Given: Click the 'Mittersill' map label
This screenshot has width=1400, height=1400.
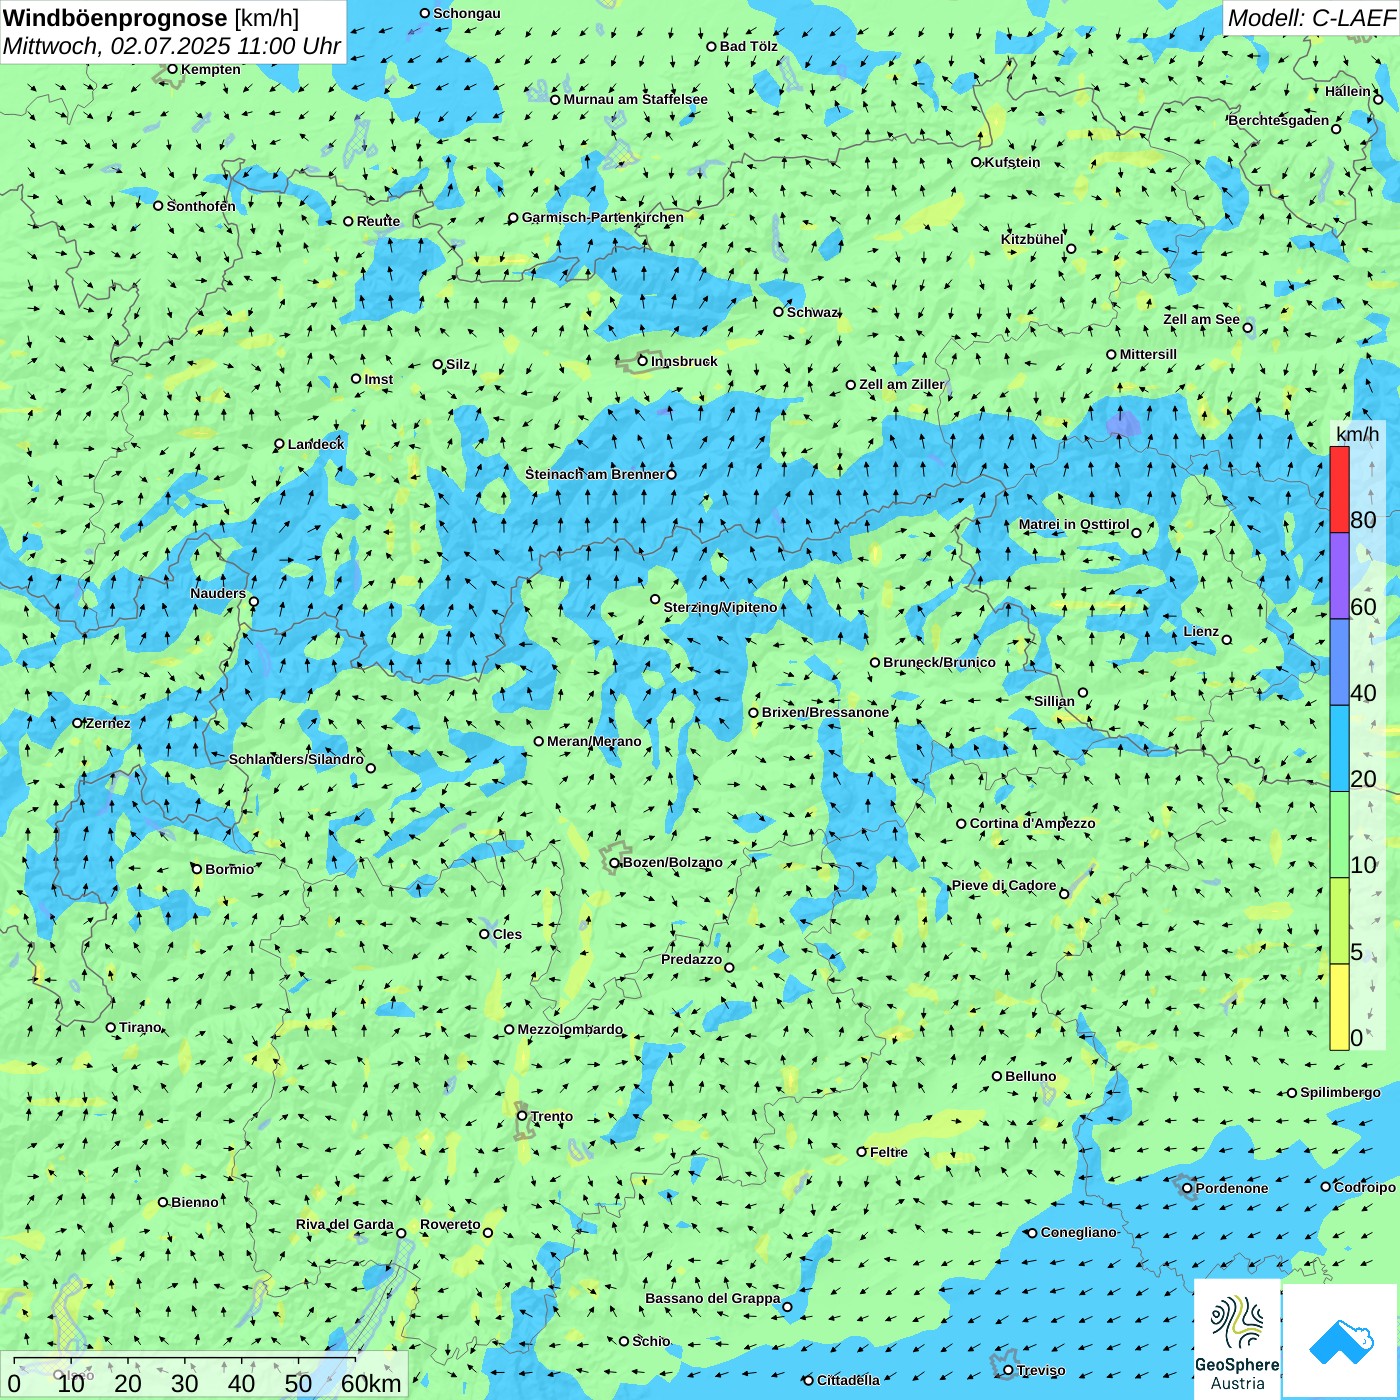Looking at the screenshot, I should (1148, 354).
